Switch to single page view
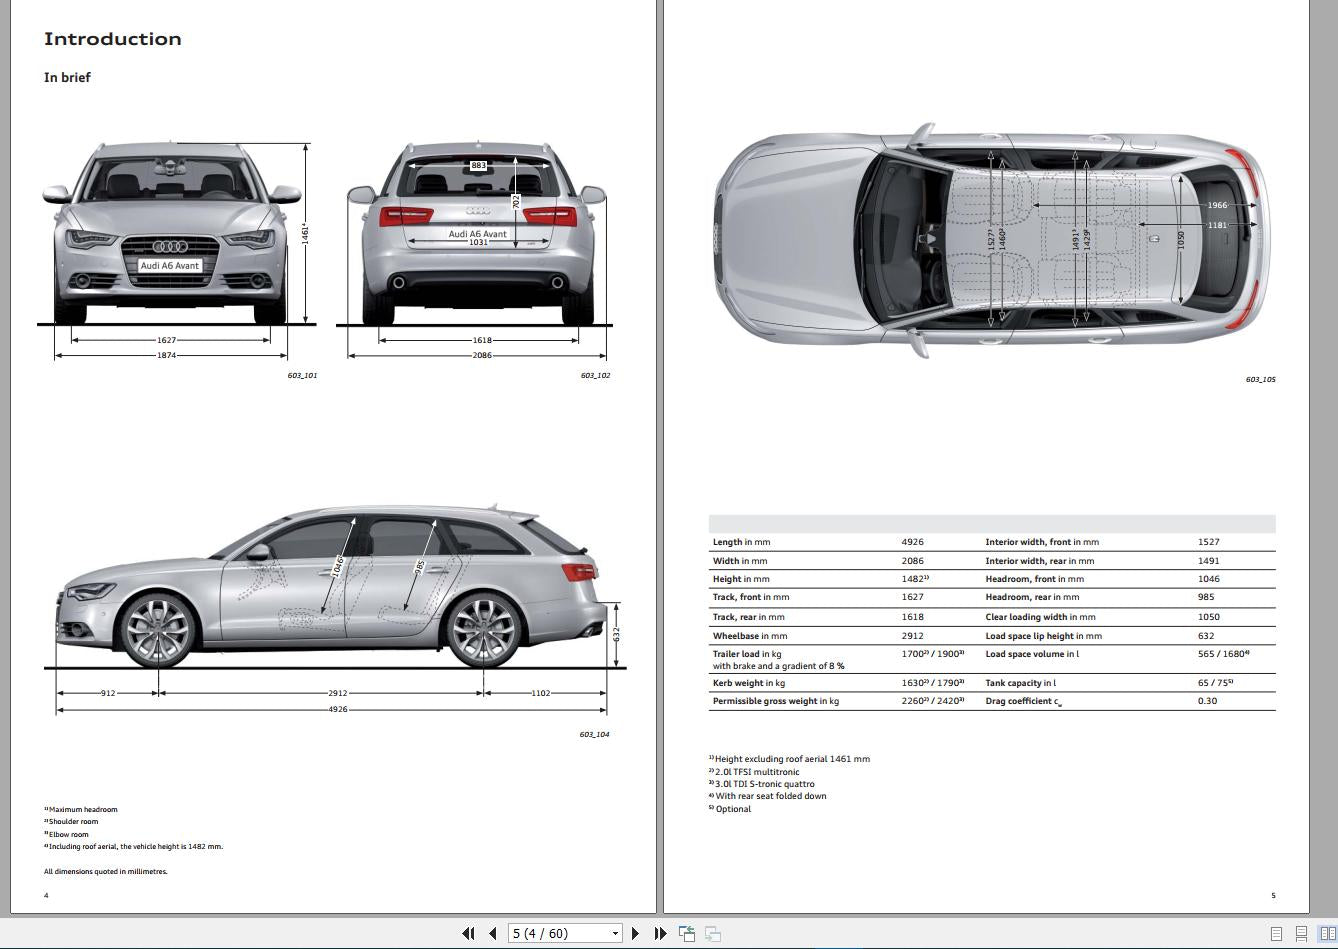The image size is (1338, 949). tap(1276, 933)
